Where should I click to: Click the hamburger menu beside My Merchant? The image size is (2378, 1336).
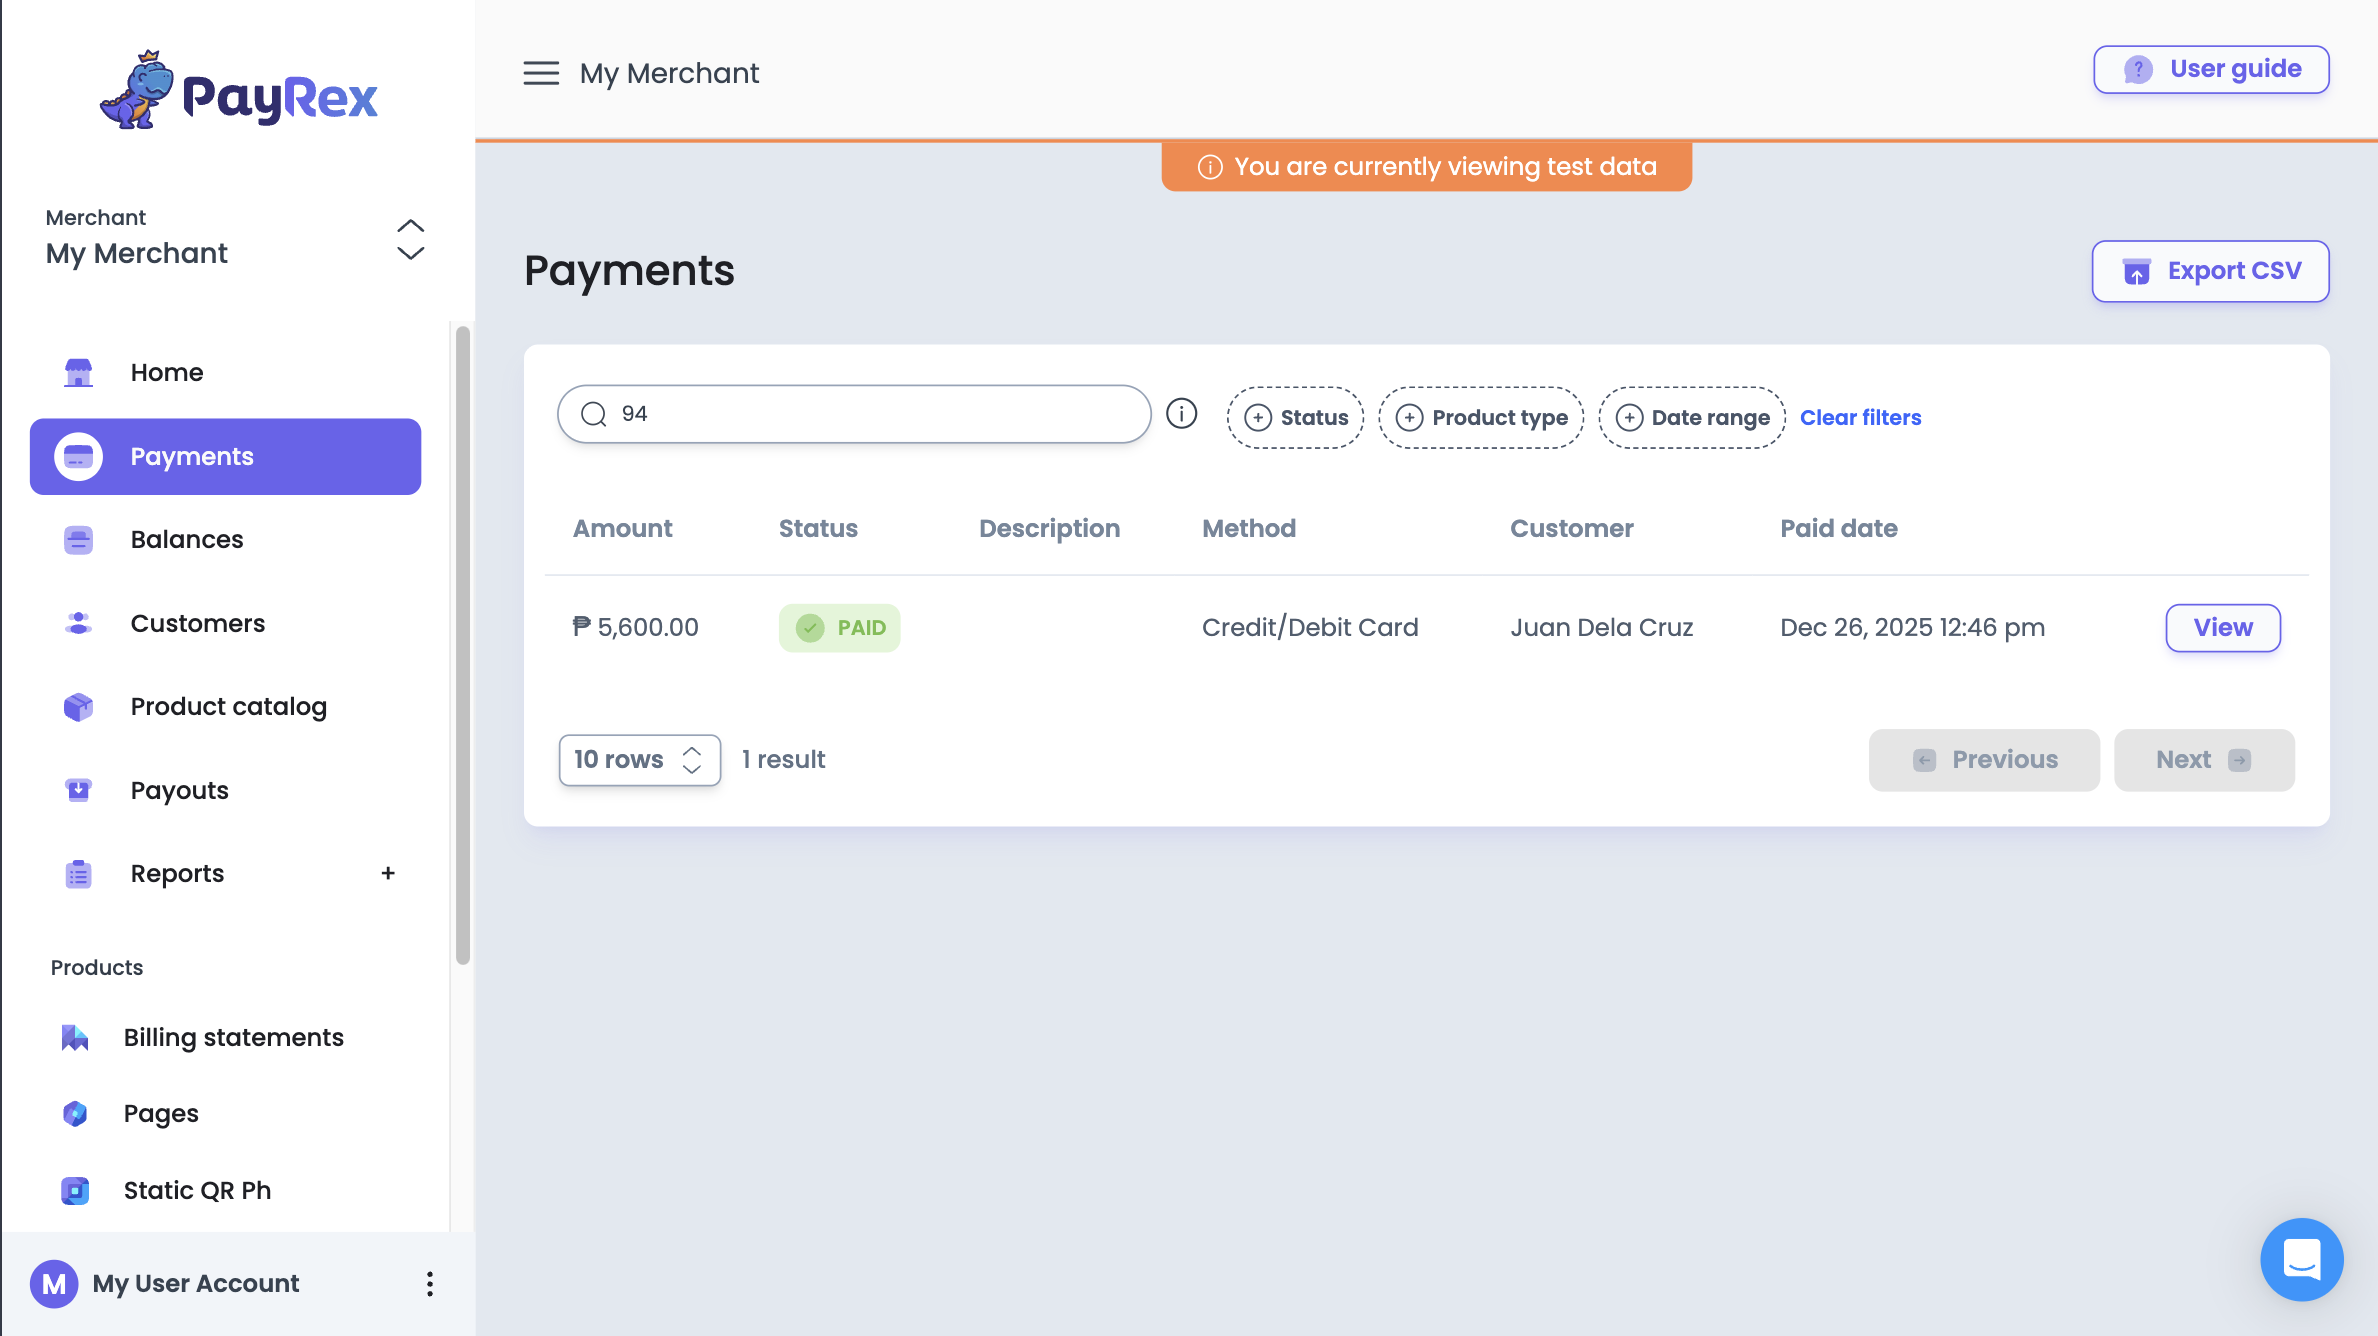(x=541, y=73)
